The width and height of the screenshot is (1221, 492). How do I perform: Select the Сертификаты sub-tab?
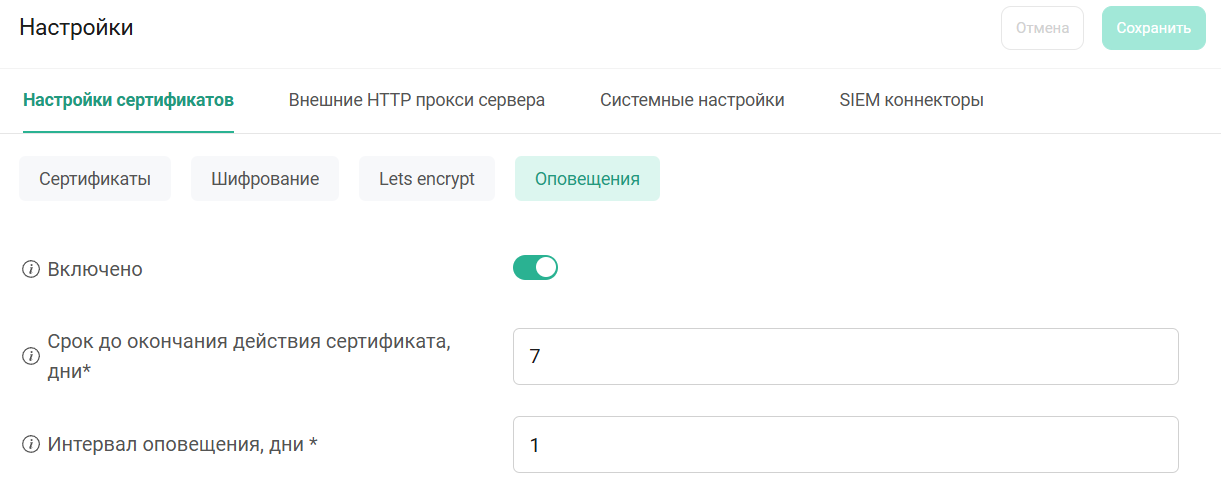(95, 179)
